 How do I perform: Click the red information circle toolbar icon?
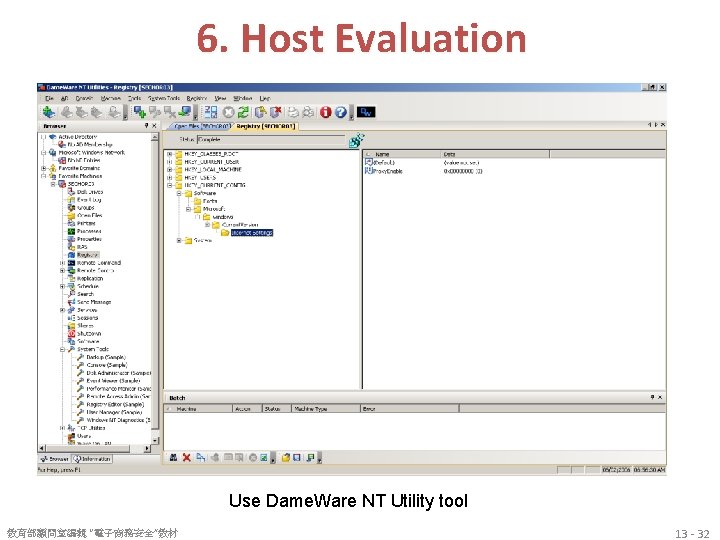point(326,112)
